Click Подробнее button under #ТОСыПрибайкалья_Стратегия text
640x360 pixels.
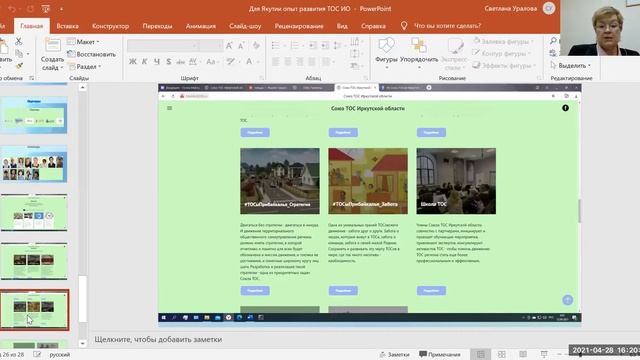click(255, 290)
